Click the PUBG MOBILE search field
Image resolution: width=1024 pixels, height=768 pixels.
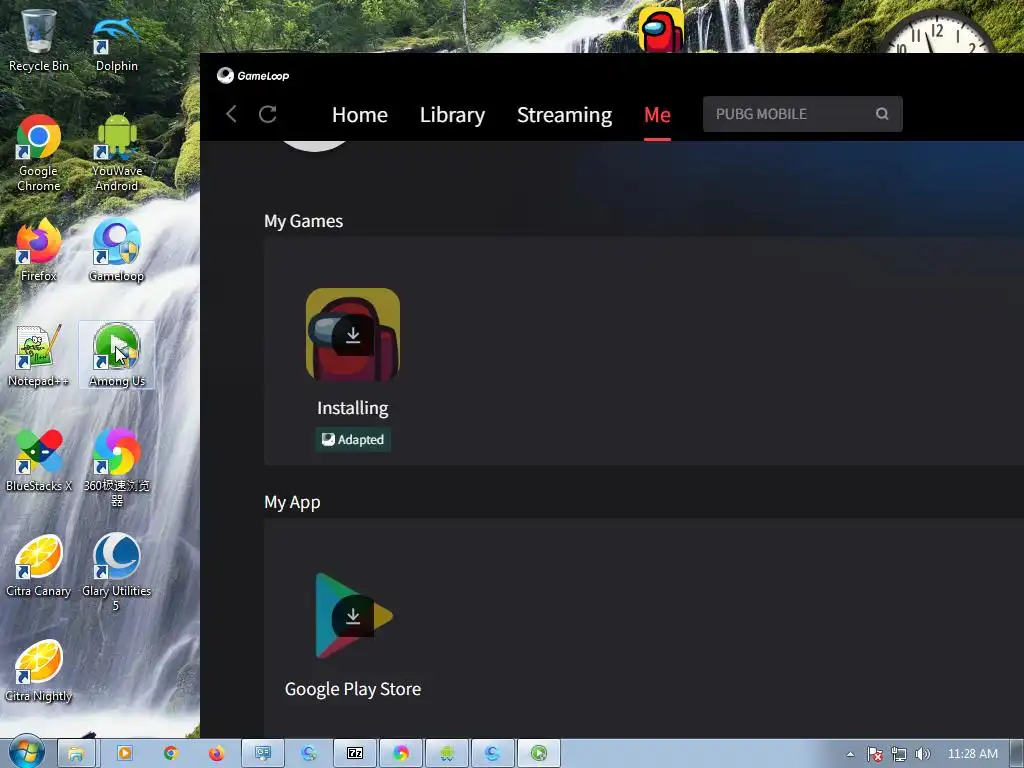tap(803, 114)
